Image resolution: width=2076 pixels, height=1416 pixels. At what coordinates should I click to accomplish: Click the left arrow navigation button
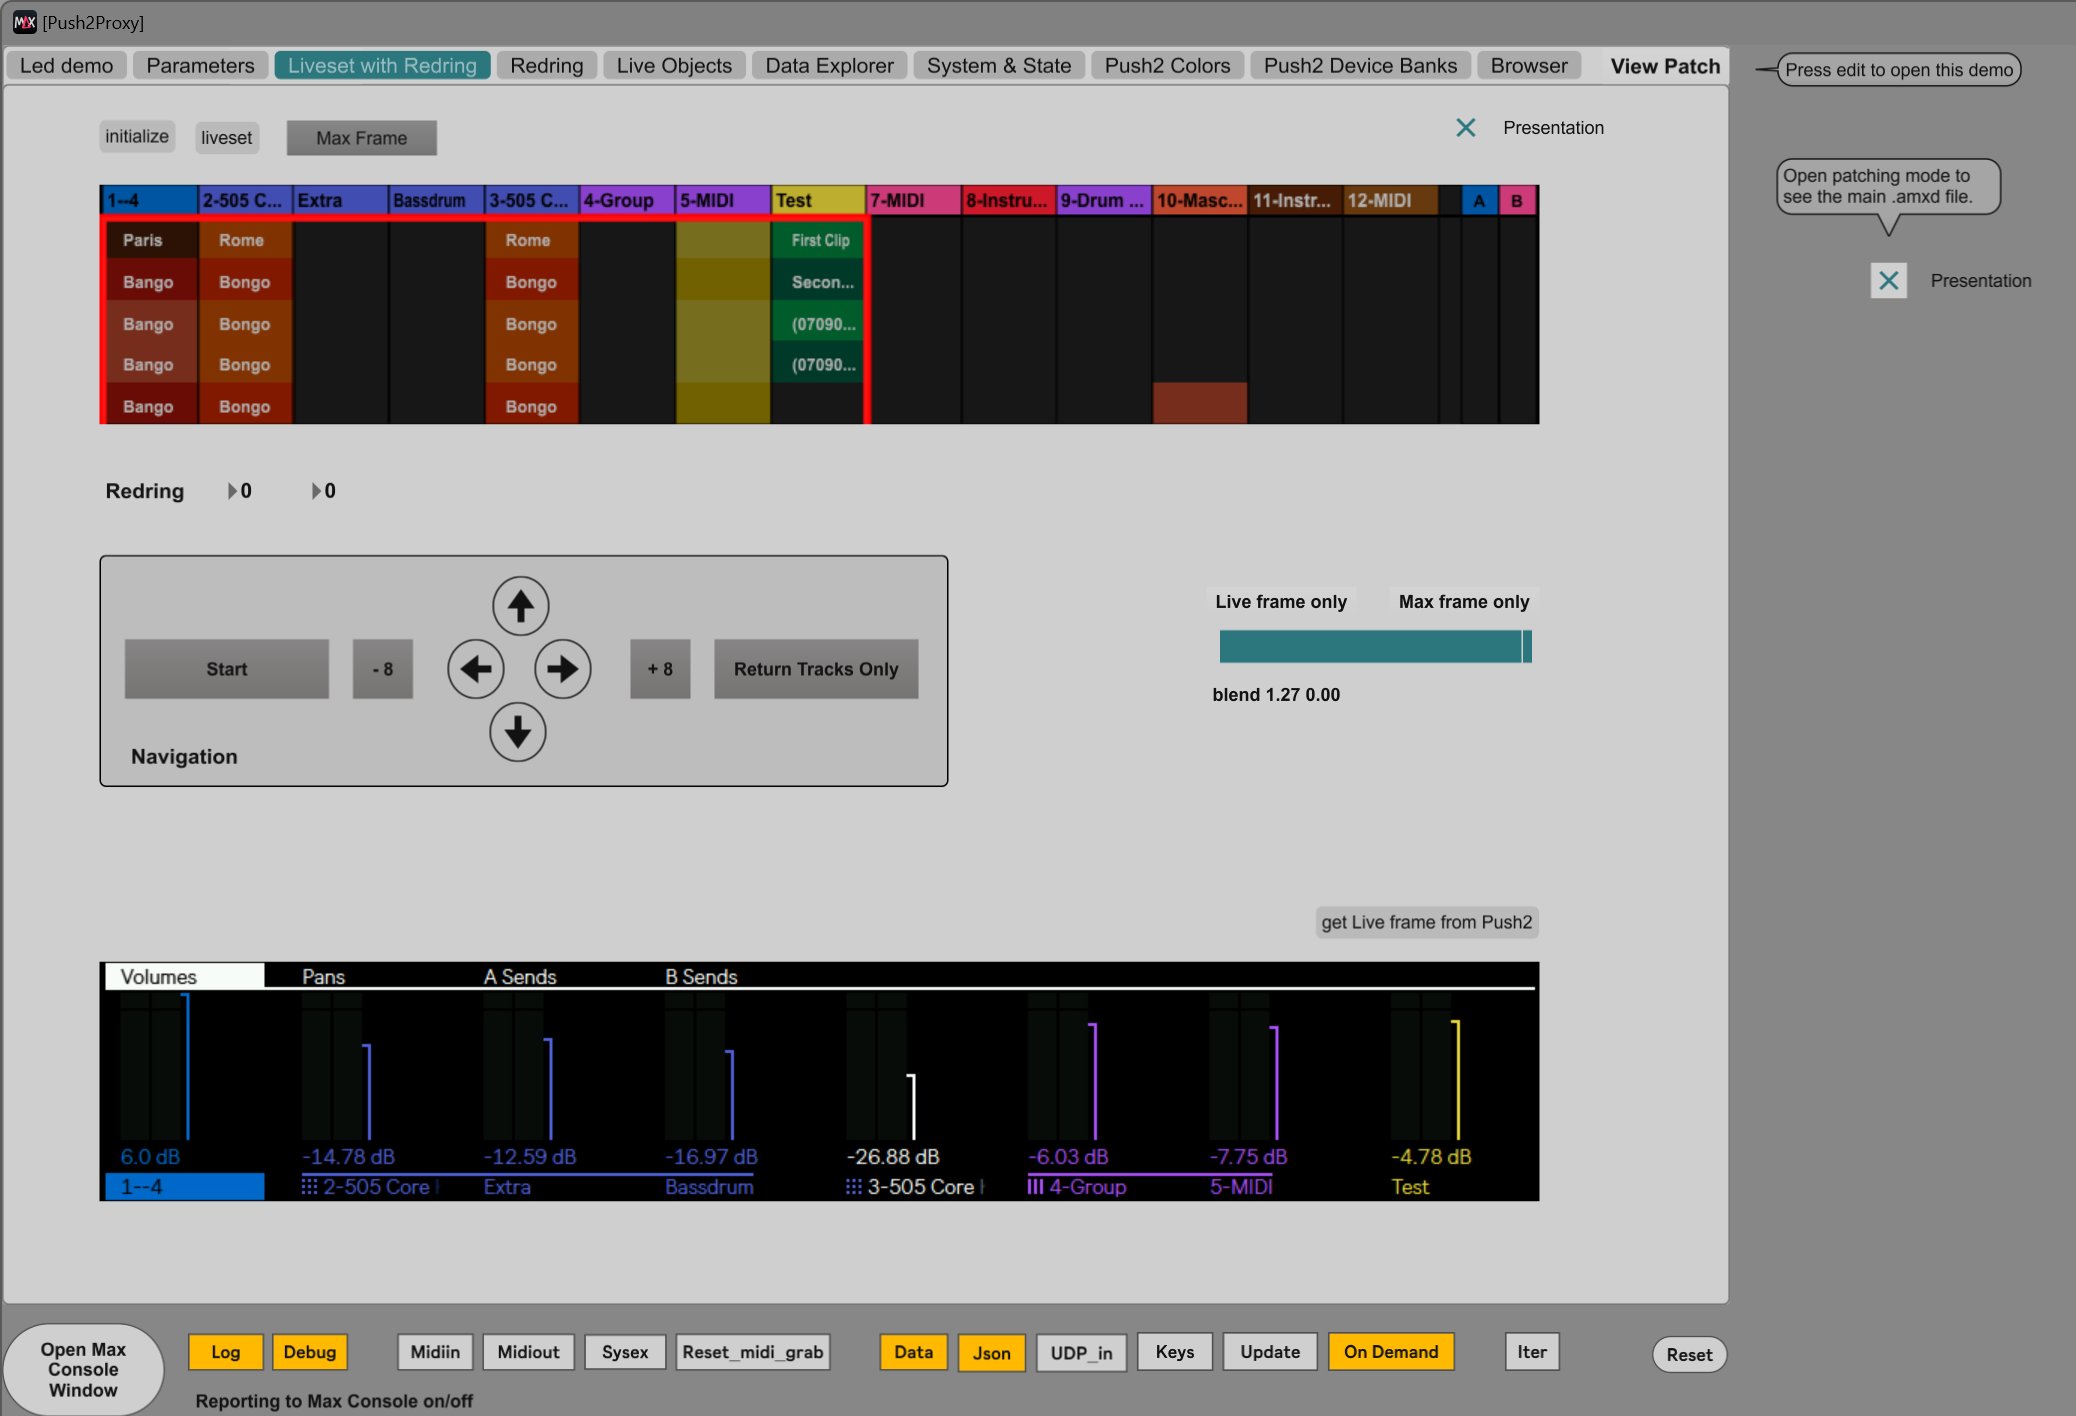[x=476, y=669]
